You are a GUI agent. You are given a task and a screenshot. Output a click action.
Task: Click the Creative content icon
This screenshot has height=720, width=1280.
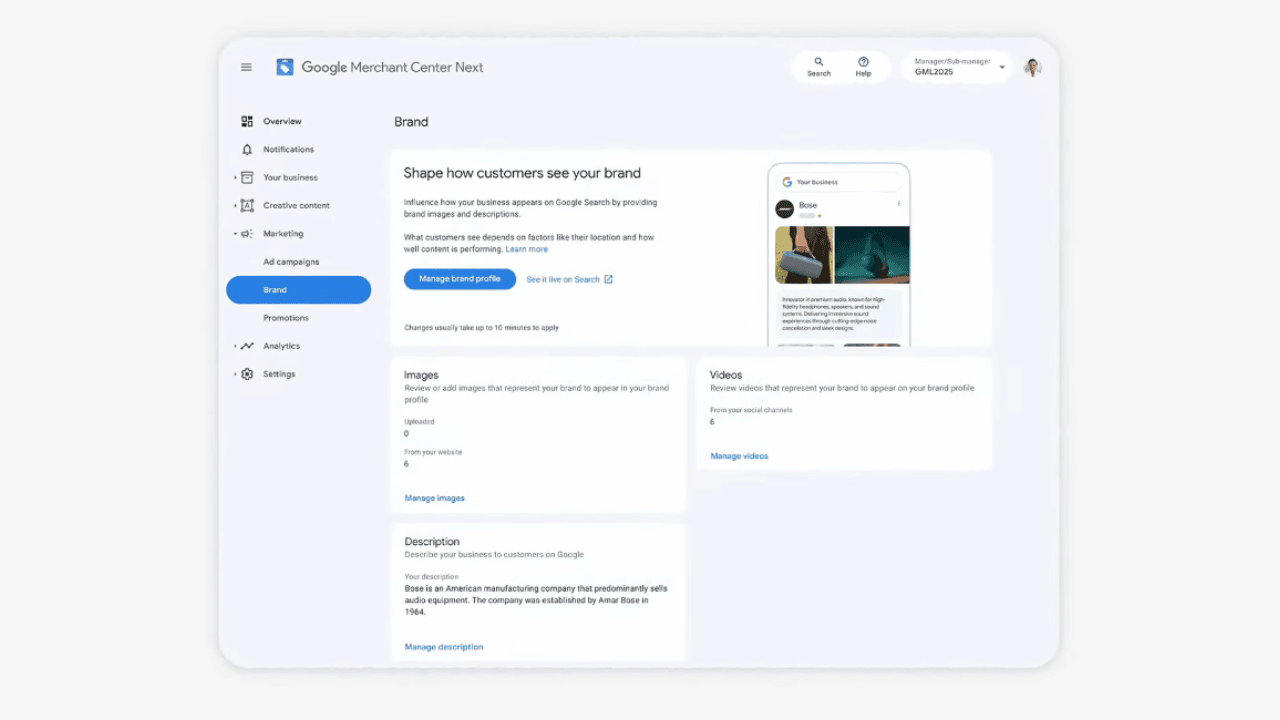pos(247,205)
